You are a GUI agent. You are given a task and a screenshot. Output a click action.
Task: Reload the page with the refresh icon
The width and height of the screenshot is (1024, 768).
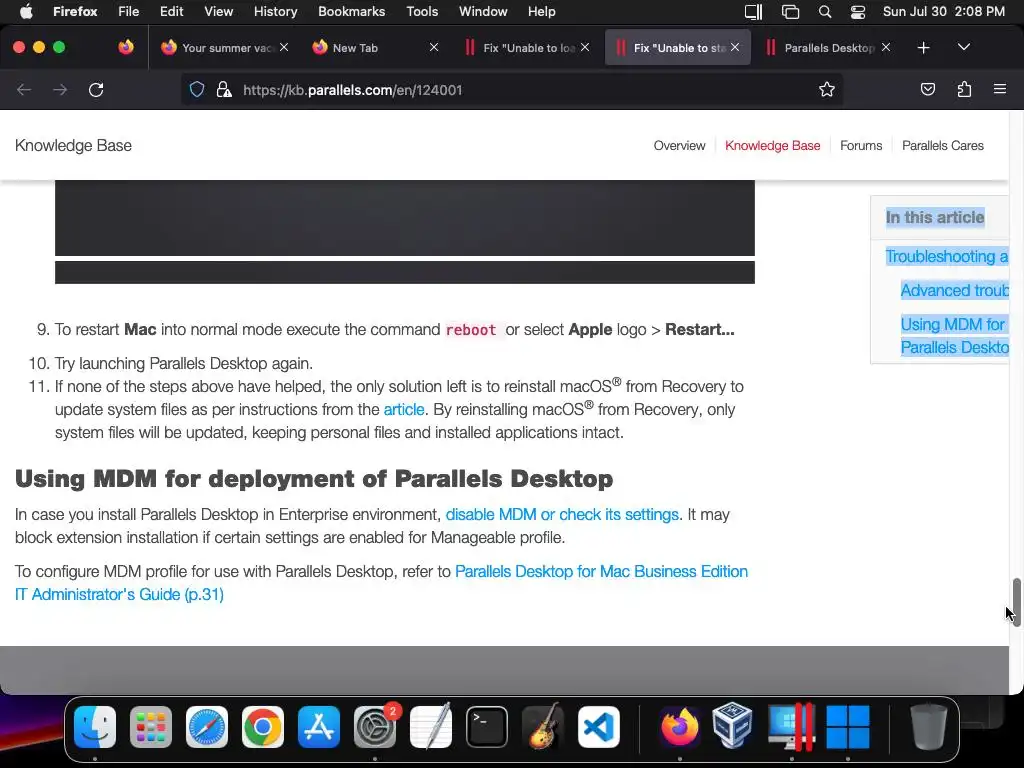(96, 89)
